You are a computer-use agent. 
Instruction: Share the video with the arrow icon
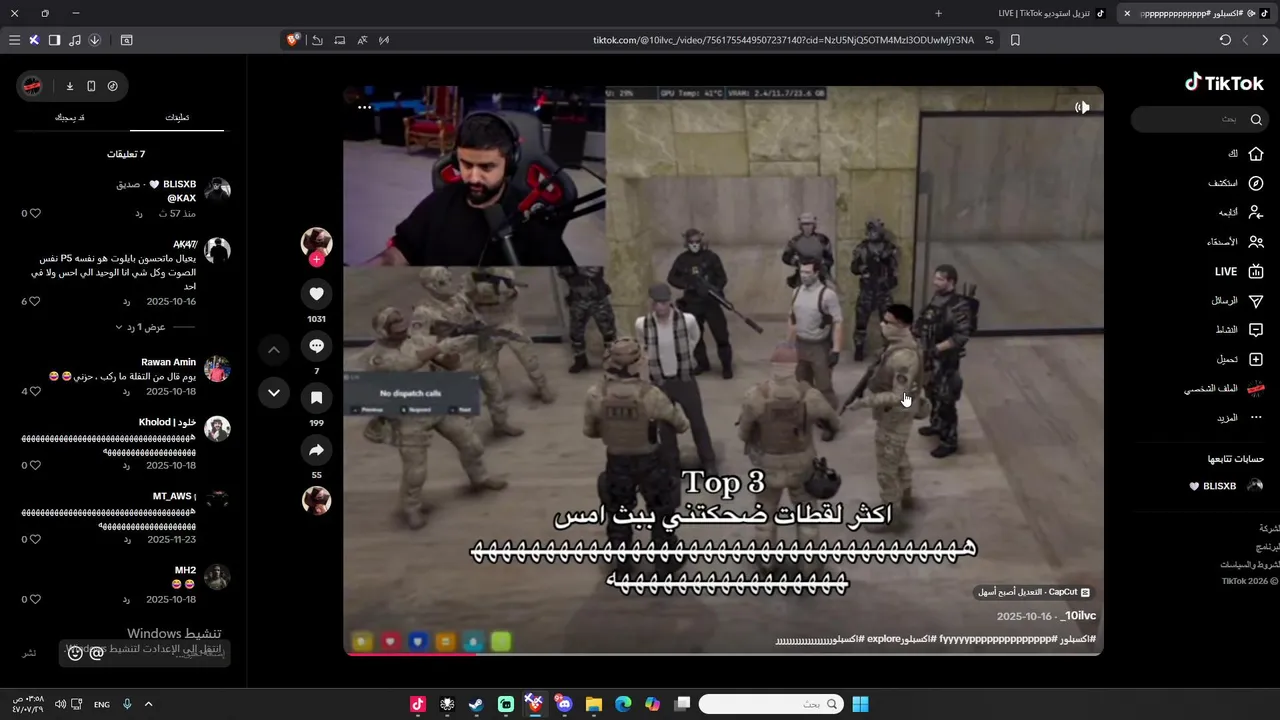[316, 450]
